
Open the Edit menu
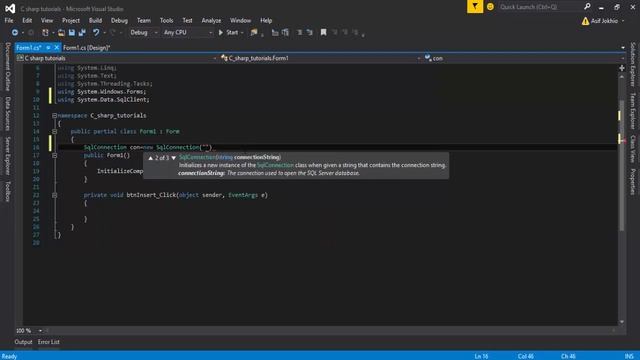27,20
